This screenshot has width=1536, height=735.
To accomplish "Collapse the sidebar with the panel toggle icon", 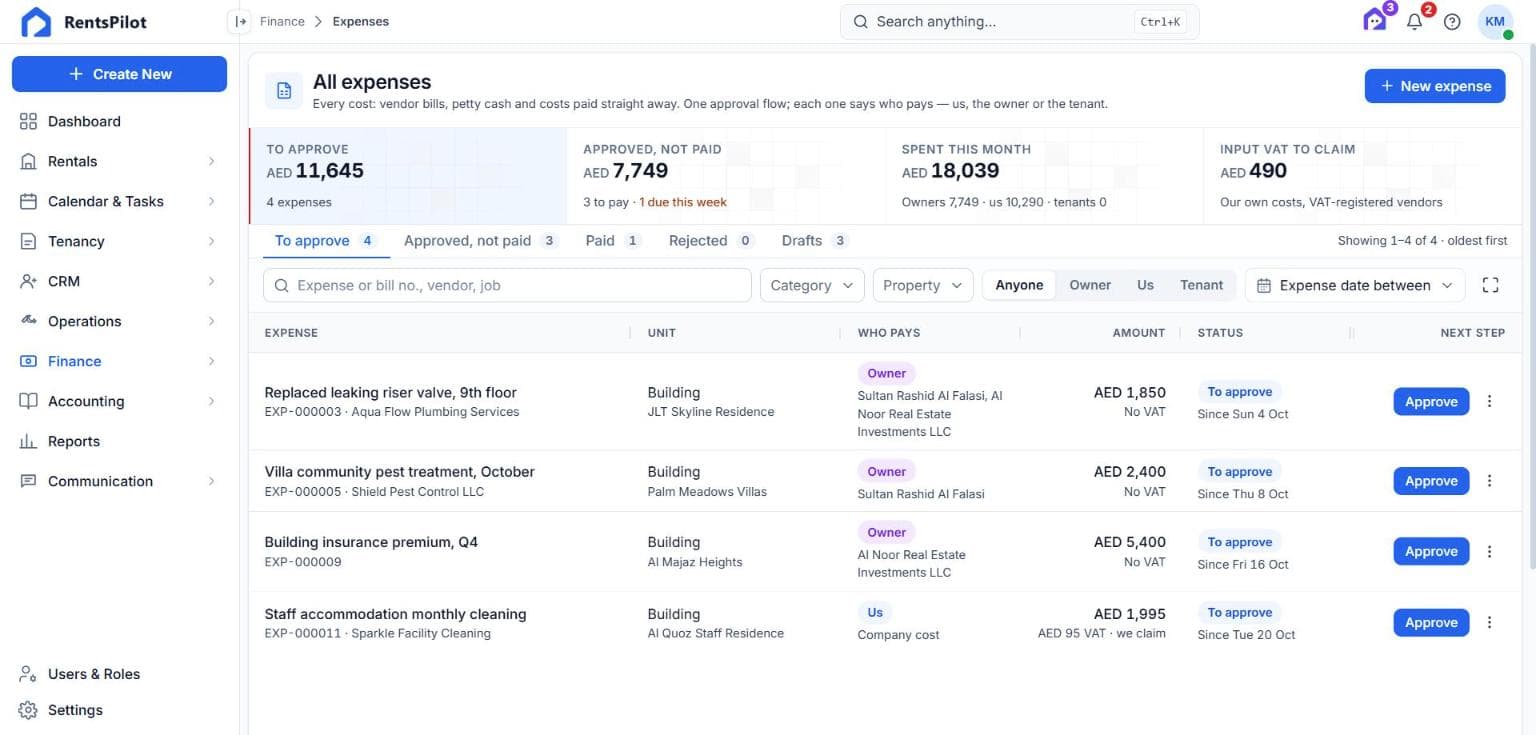I will tap(240, 21).
